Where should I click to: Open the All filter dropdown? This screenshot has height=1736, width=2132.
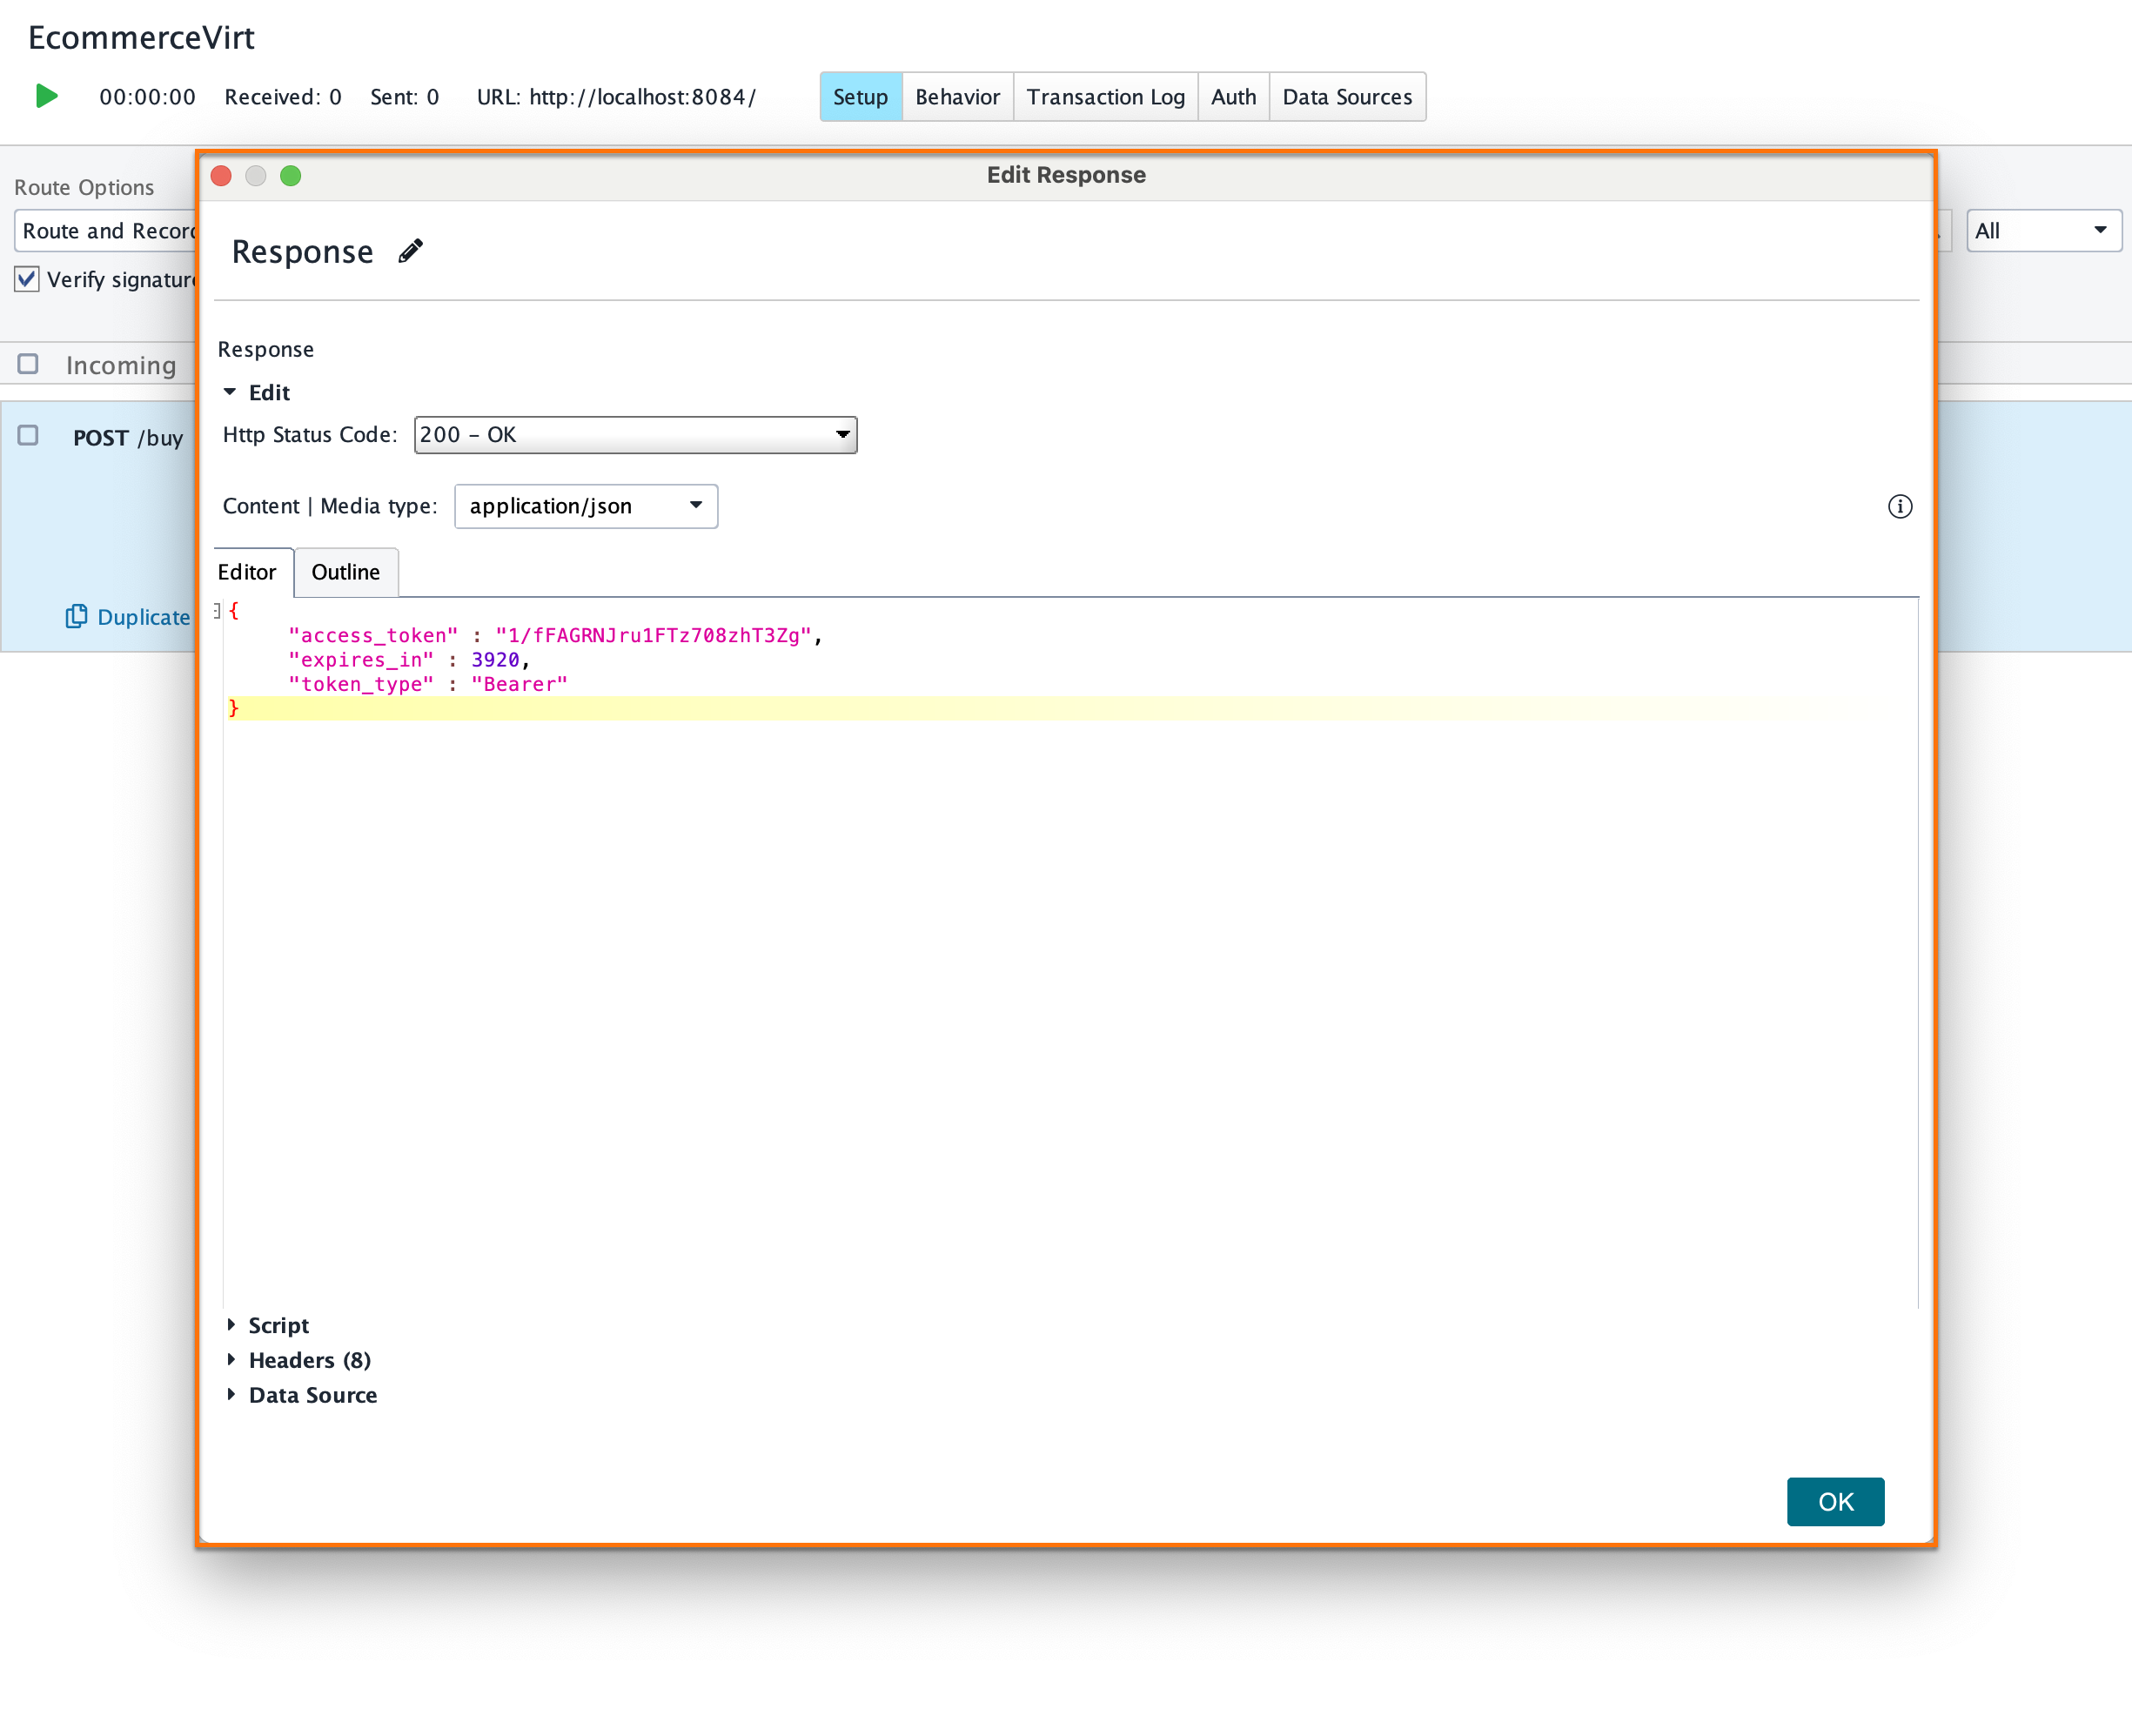pyautogui.click(x=2100, y=230)
